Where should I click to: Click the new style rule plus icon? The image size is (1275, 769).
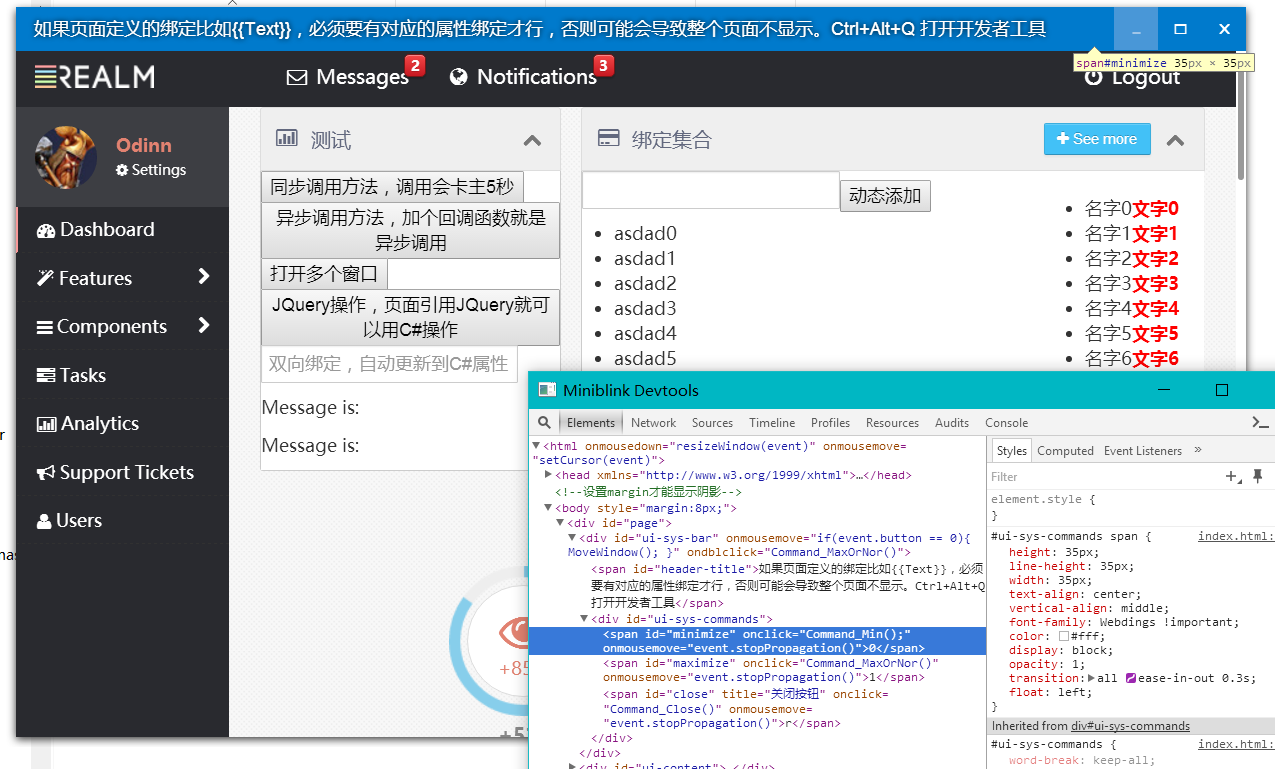1233,477
